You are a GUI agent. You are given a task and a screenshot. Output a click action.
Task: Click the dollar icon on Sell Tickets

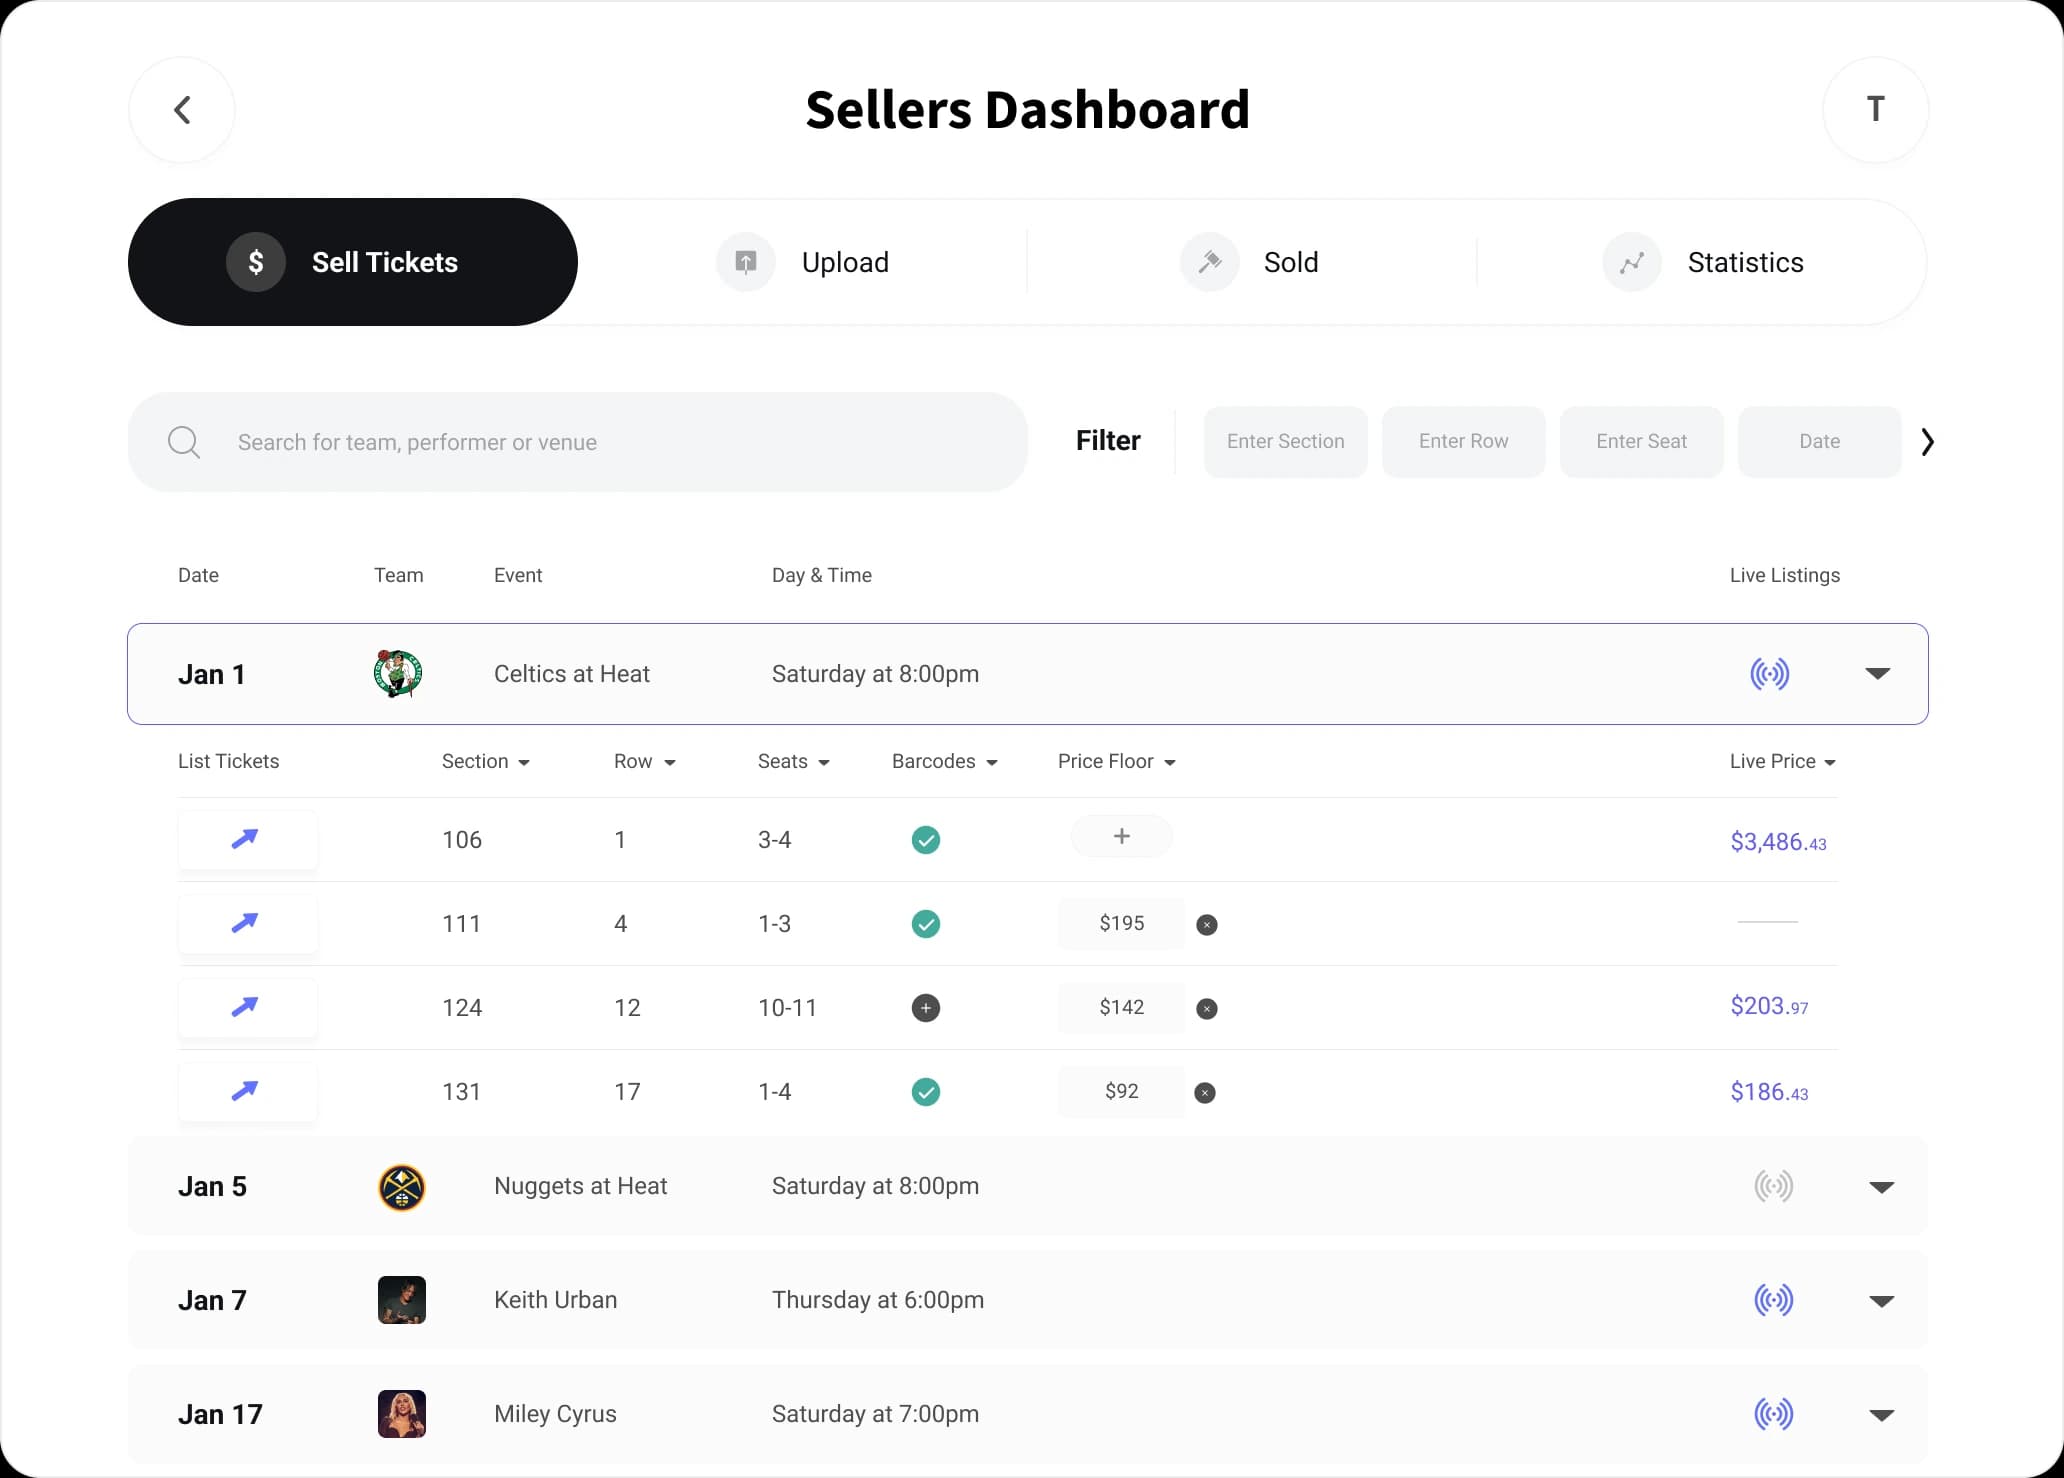pos(256,262)
